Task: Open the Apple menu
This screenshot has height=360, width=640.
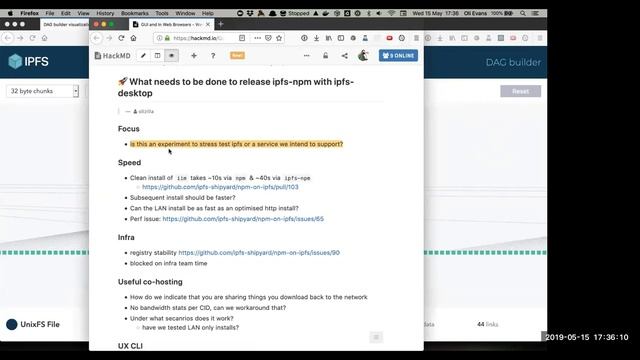Action: [x=10, y=13]
